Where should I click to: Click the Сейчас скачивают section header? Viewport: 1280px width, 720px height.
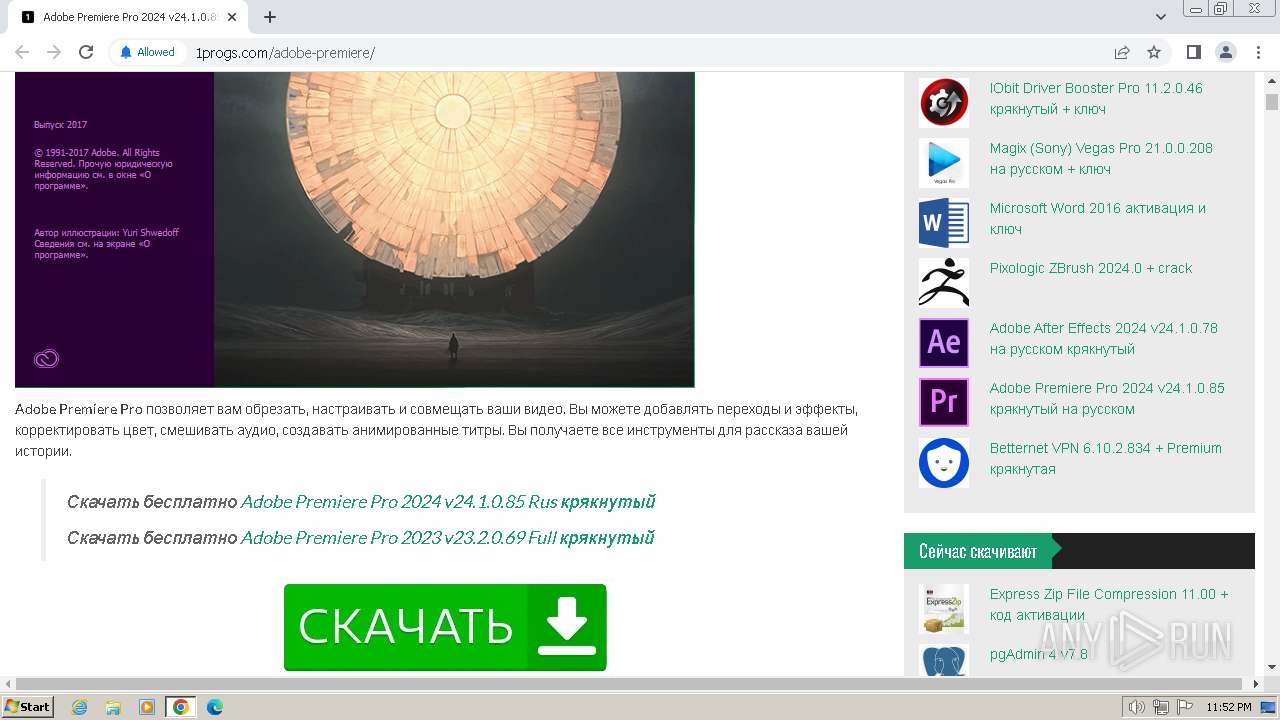[x=978, y=551]
